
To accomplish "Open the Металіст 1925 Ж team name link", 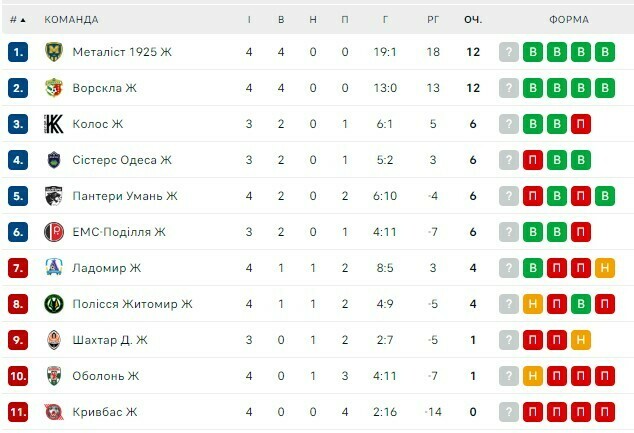I will 122,52.
